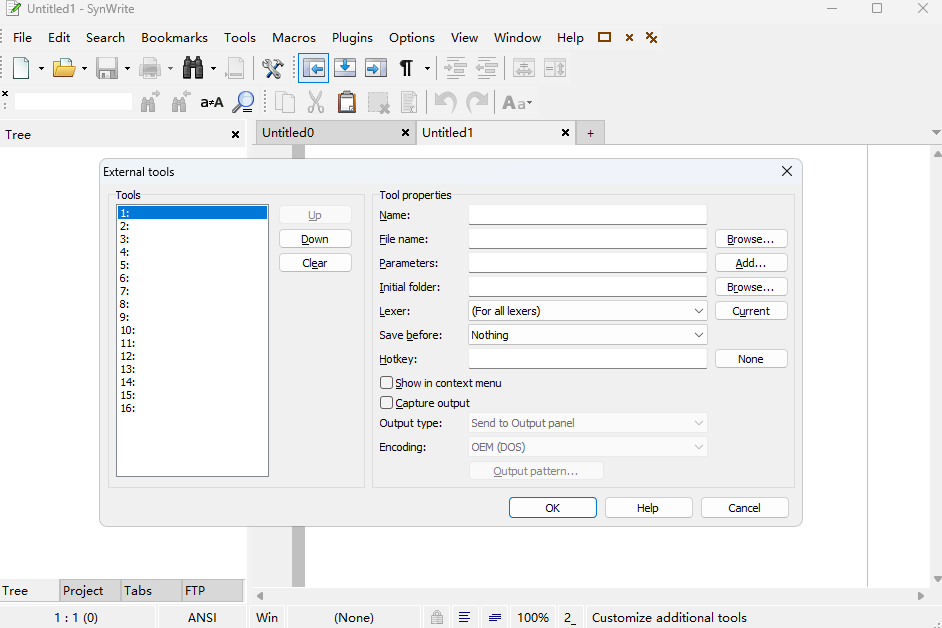
Task: Click the New file icon in toolbar
Action: point(22,68)
